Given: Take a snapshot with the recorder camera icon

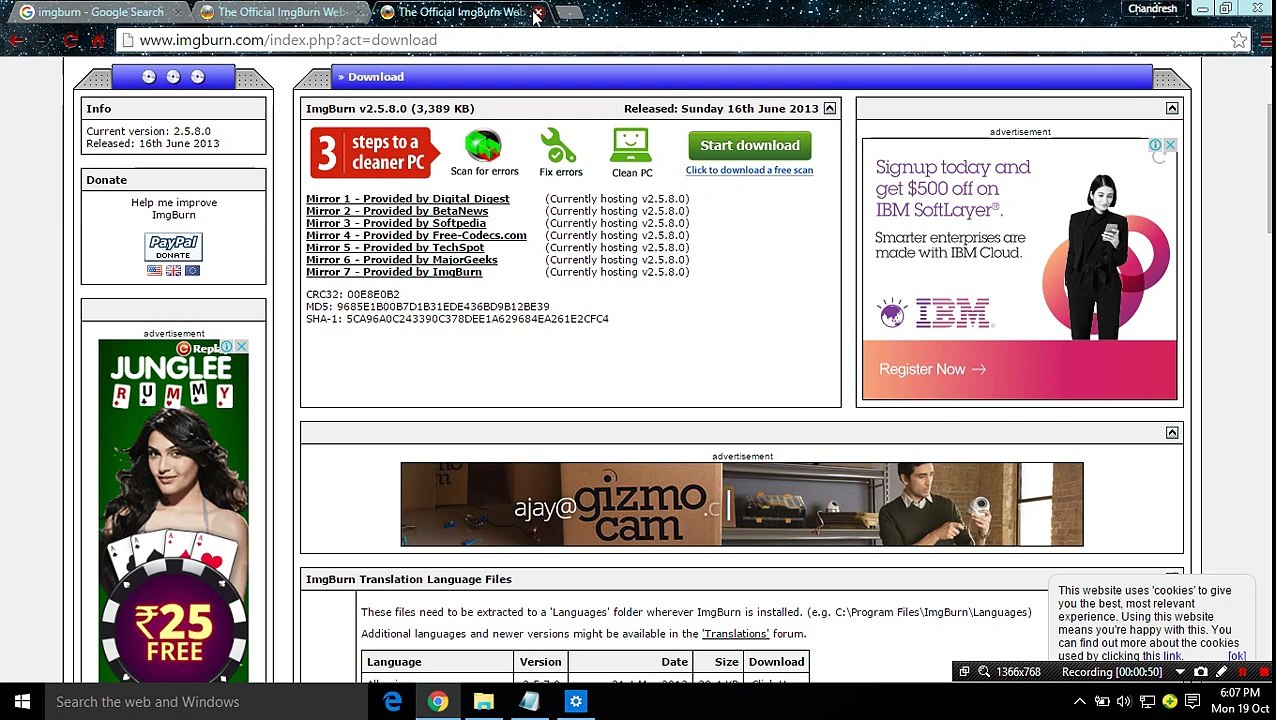Looking at the screenshot, I should [1200, 672].
